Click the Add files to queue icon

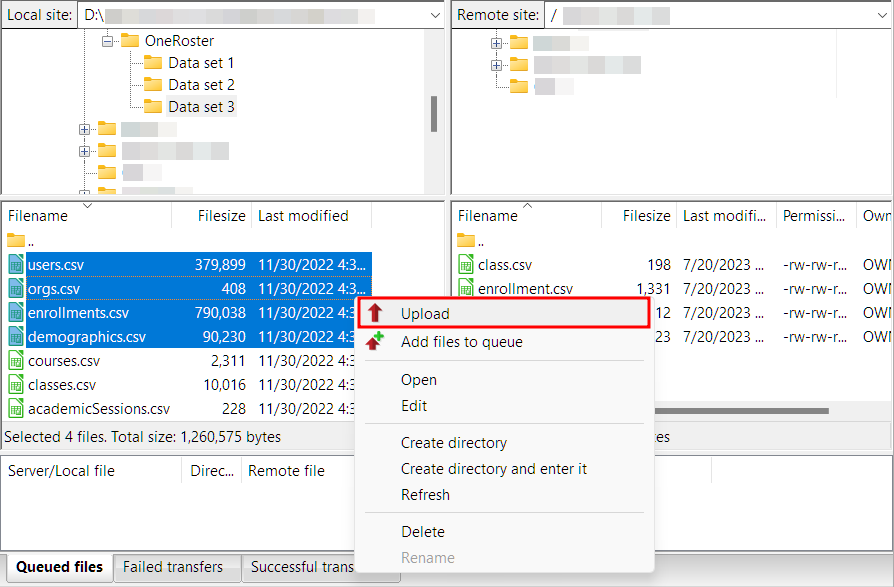[372, 340]
